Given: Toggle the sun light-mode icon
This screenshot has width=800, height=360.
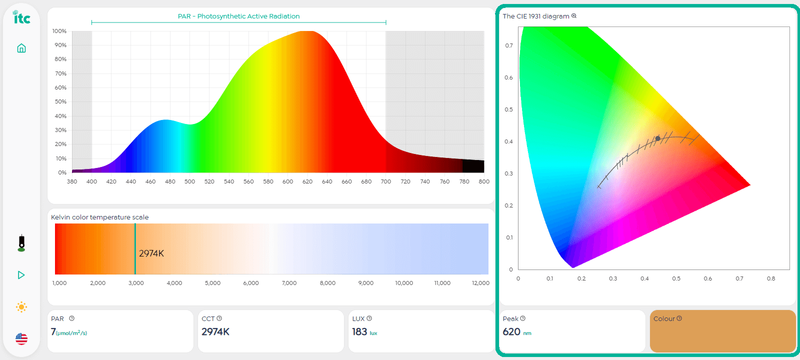Looking at the screenshot, I should click(21, 307).
